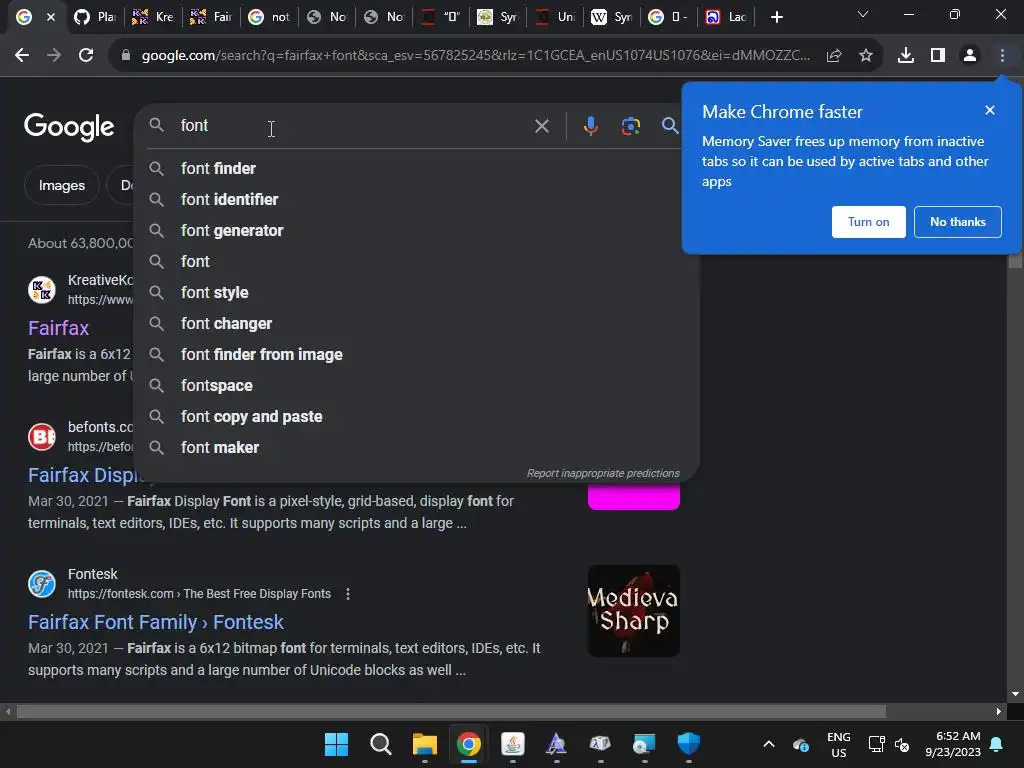Reload the current page

pyautogui.click(x=86, y=56)
